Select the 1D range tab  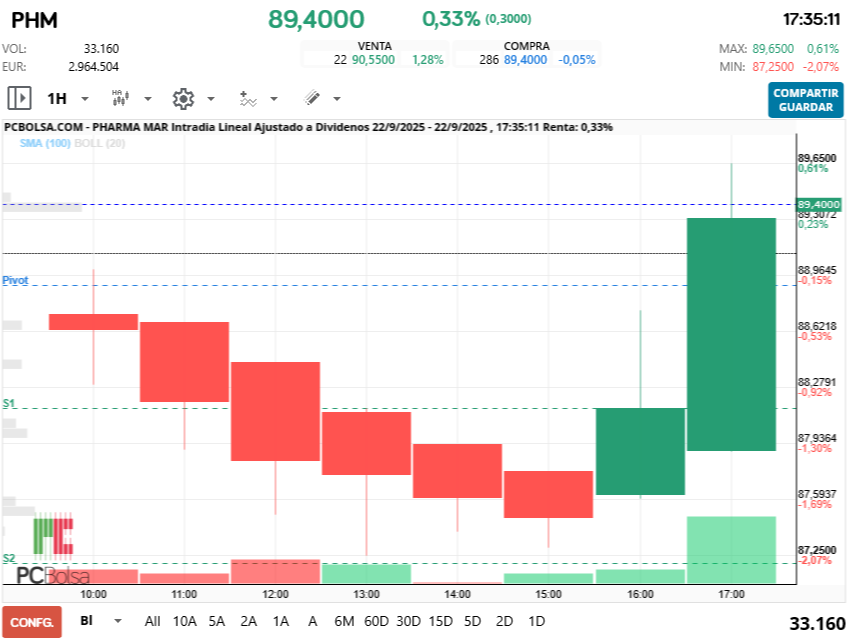coord(537,621)
